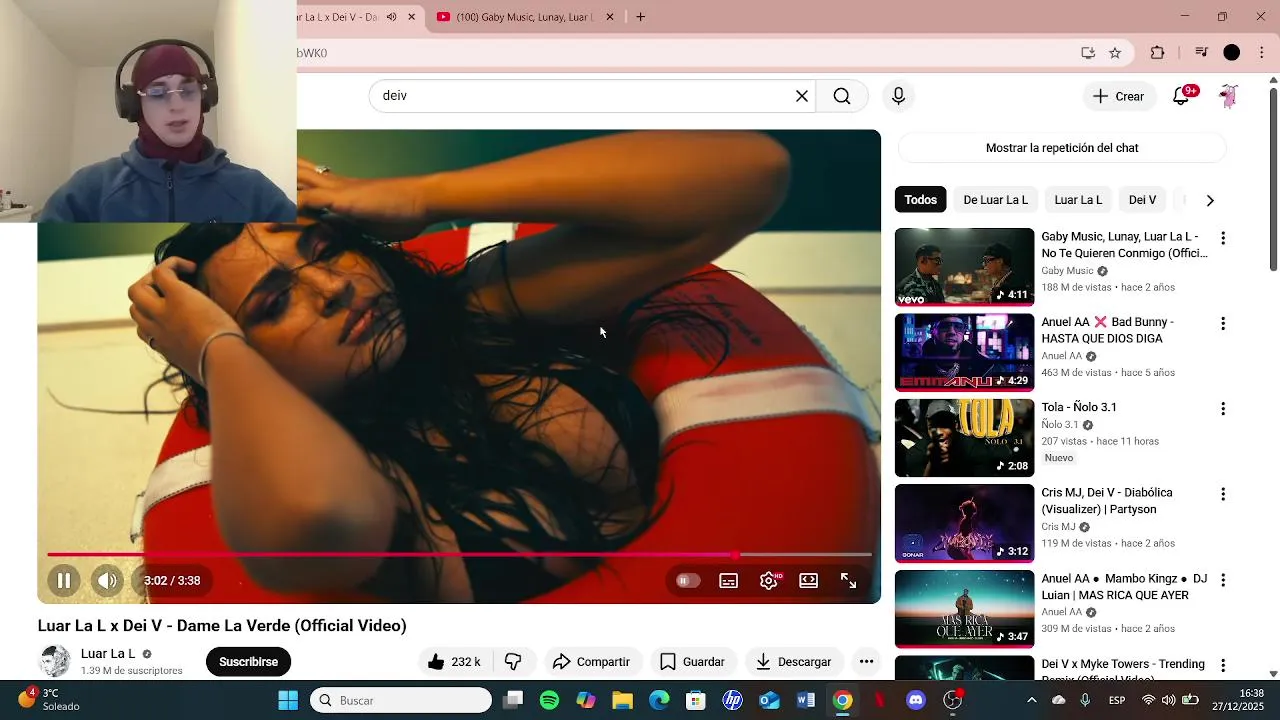Select the 'De Luar La L' chip
Image resolution: width=1280 pixels, height=720 pixels.
pos(995,200)
